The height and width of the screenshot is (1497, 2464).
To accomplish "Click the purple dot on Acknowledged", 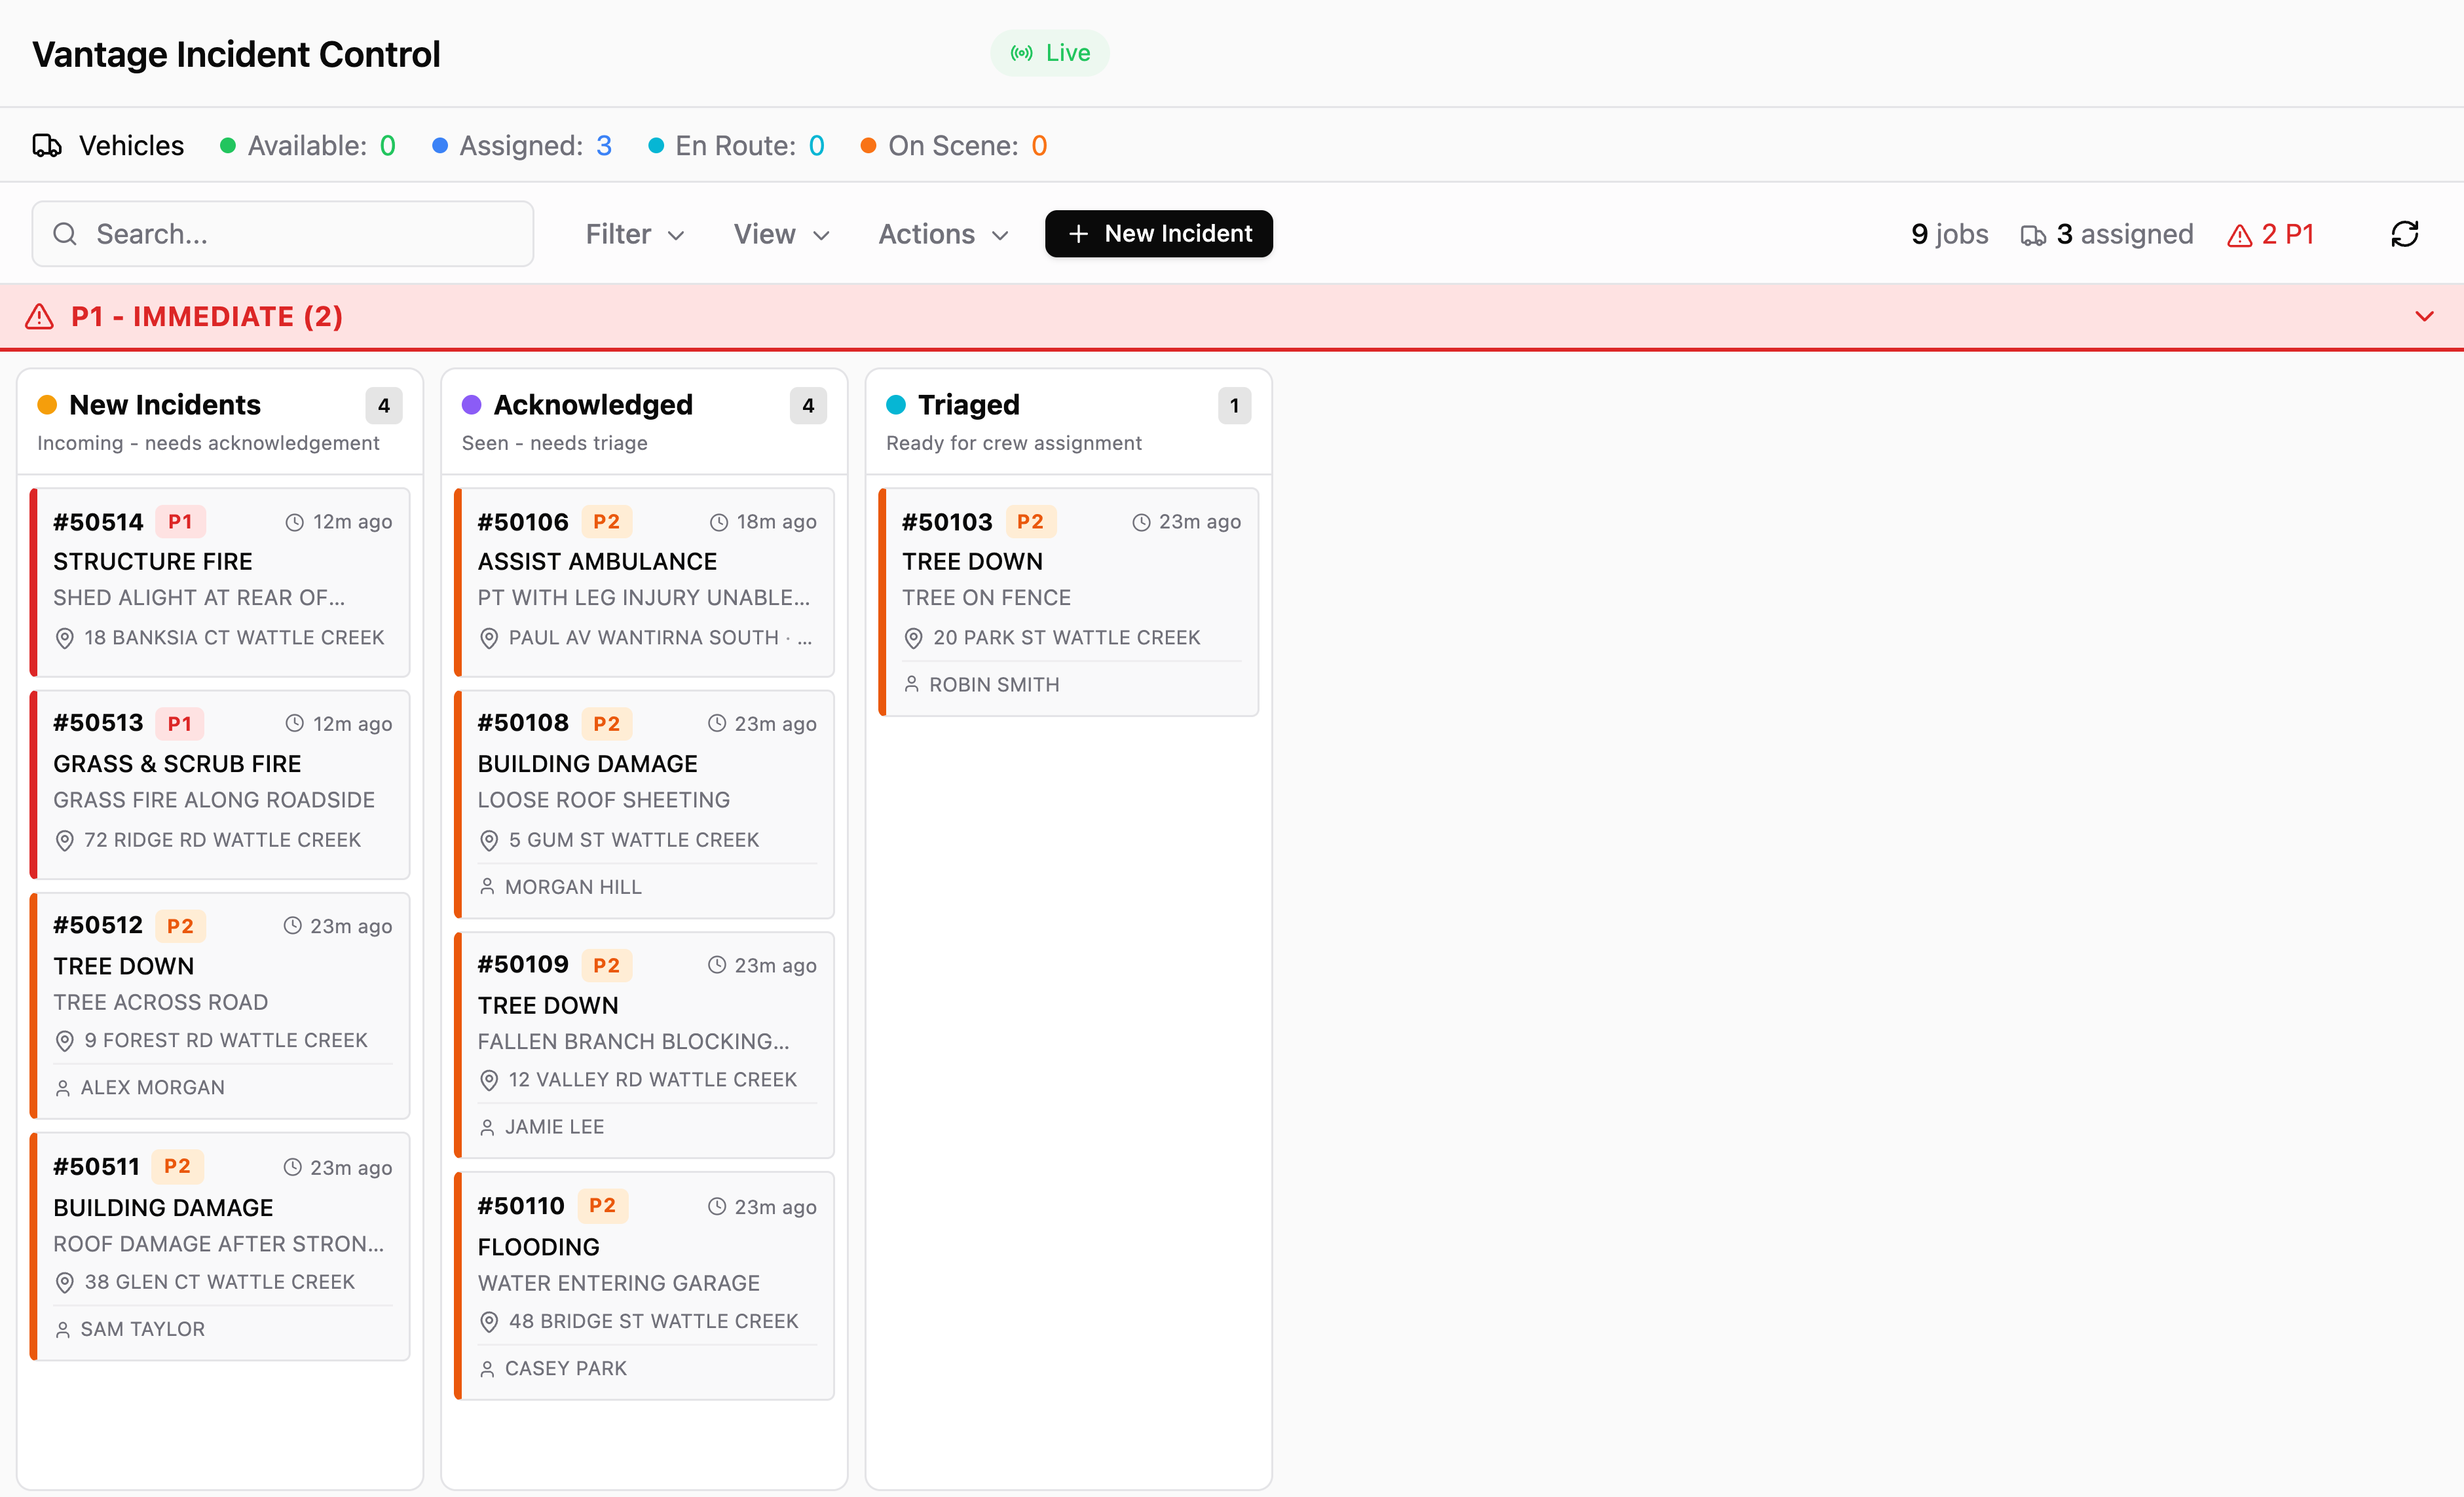I will tap(471, 405).
